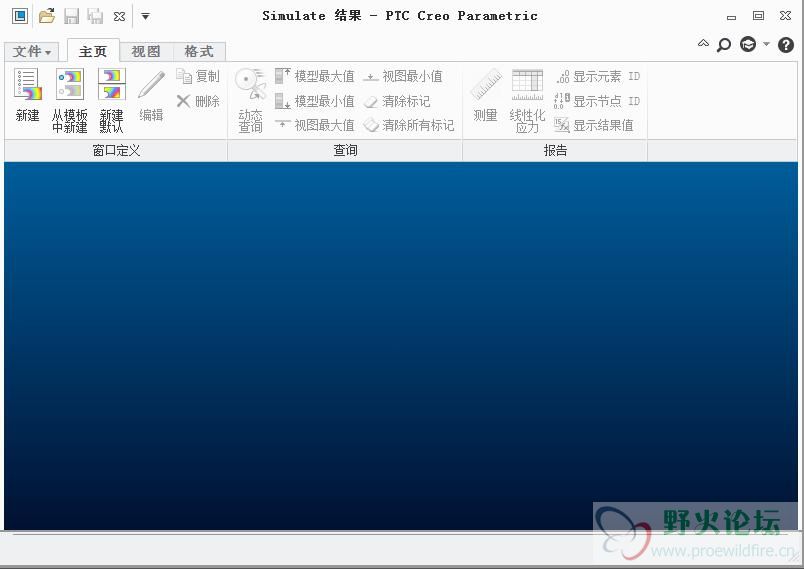Toggle 显示结果值 (Show result values)
Screen dimensions: 804x569
594,125
